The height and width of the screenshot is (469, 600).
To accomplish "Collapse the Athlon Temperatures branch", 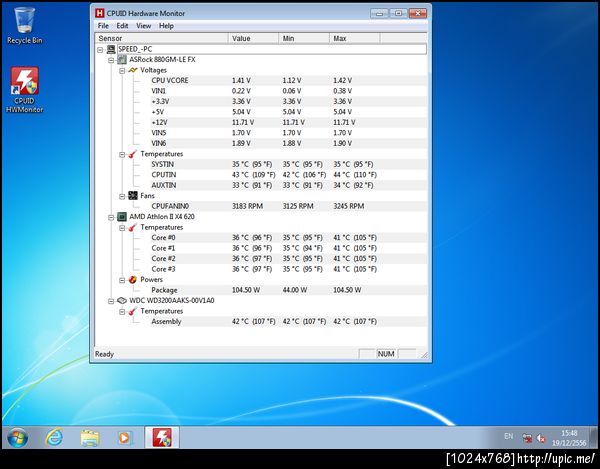I will (122, 228).
